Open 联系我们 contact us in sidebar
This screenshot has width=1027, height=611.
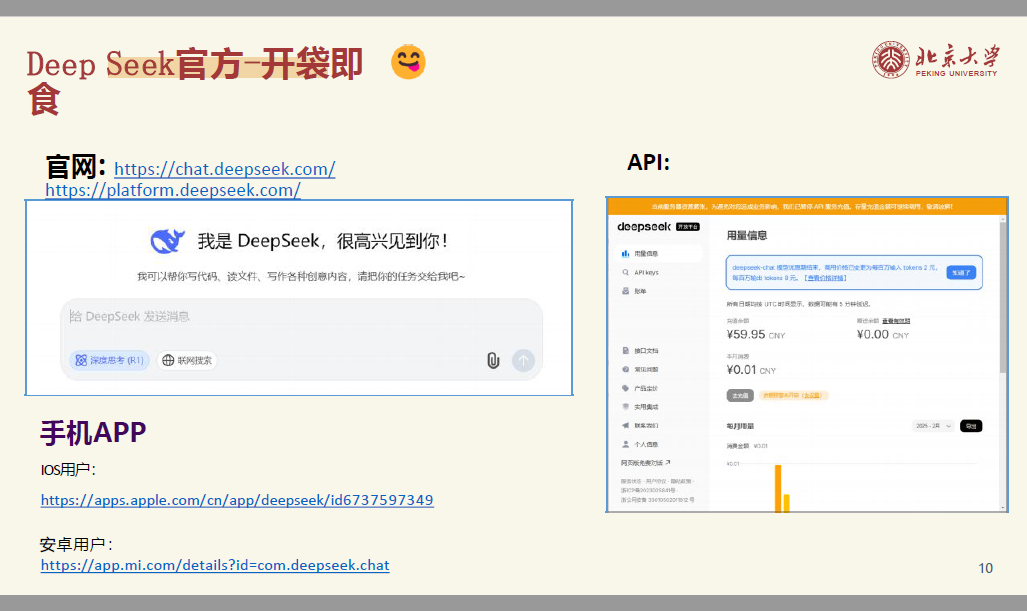(x=641, y=426)
